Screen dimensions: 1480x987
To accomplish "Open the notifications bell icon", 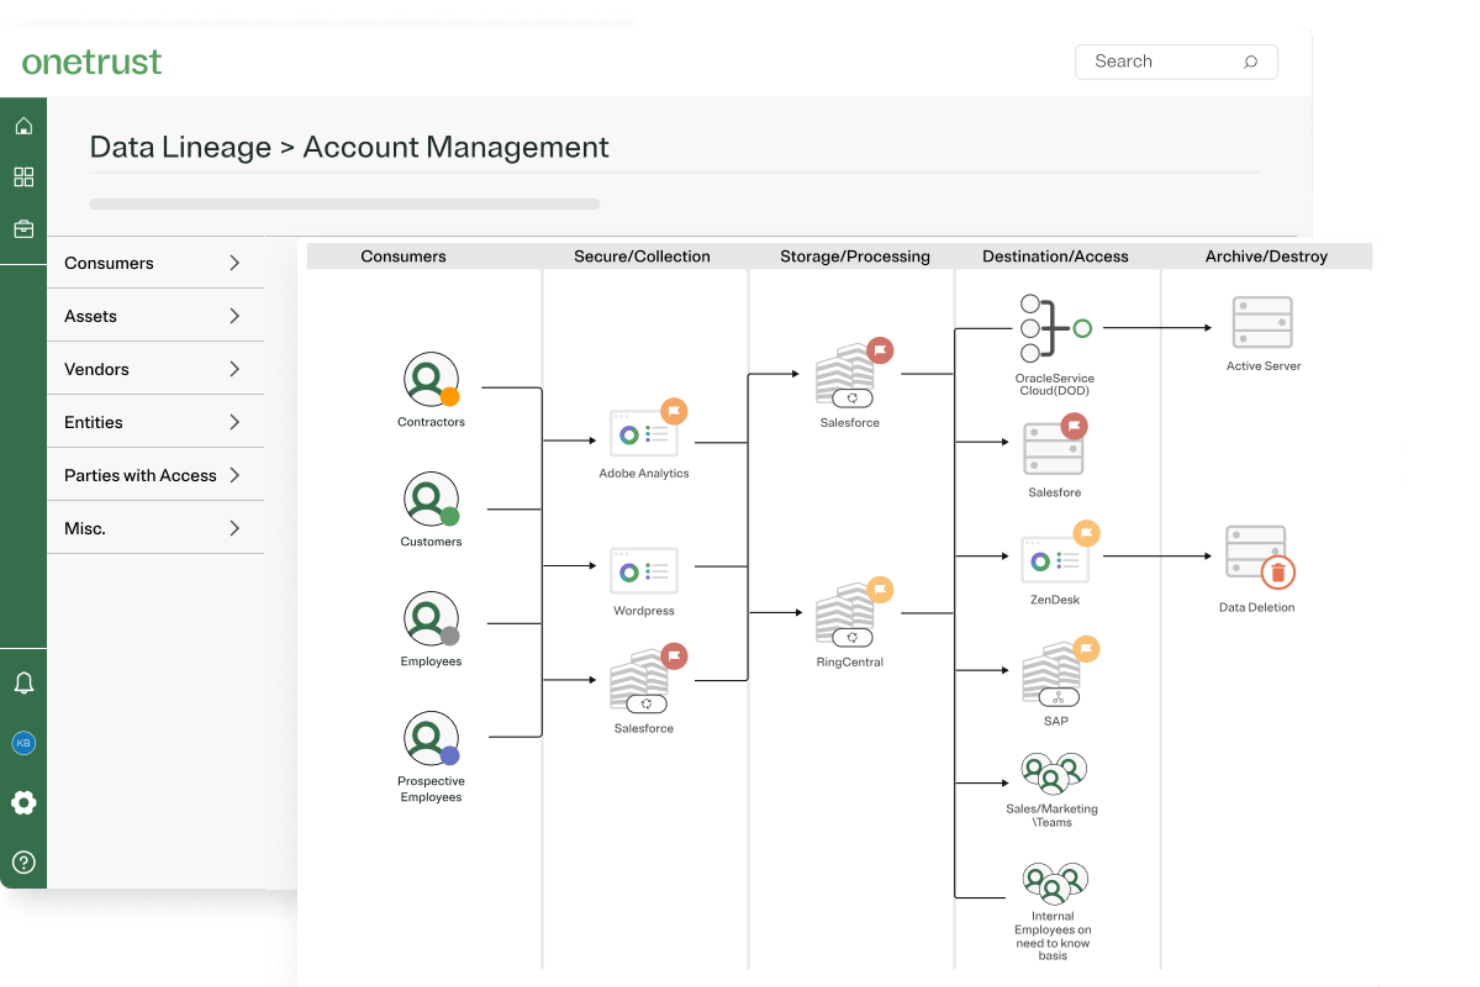I will 23,681.
